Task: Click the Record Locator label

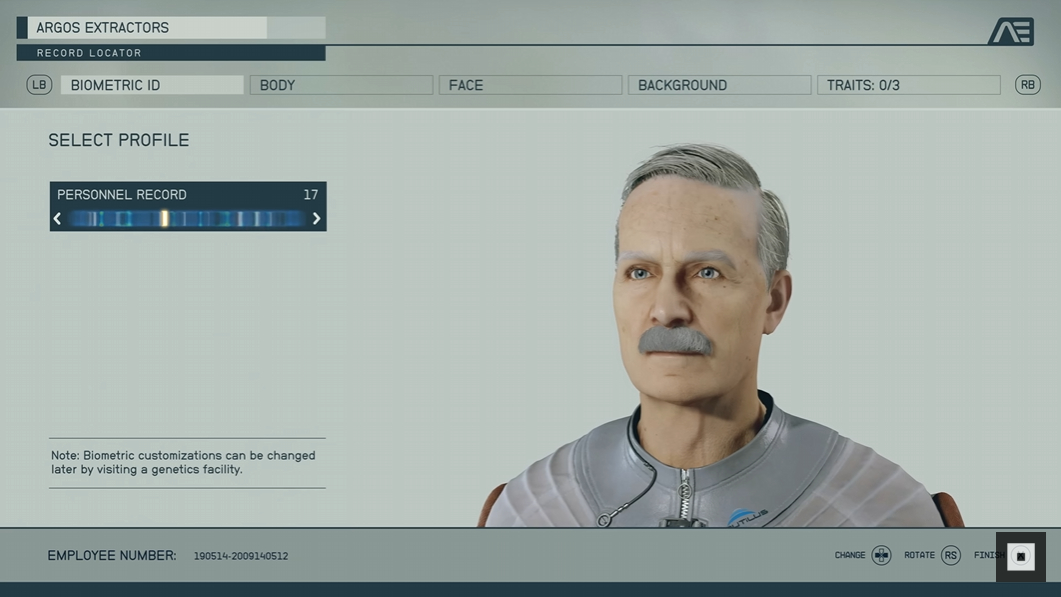Action: pyautogui.click(x=89, y=53)
